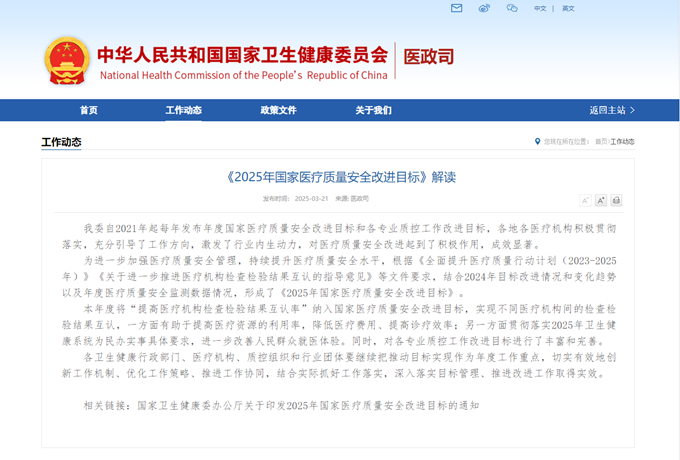Click the paragraph starting 我委自2021年起
Image resolution: width=680 pixels, height=460 pixels.
[x=339, y=237]
